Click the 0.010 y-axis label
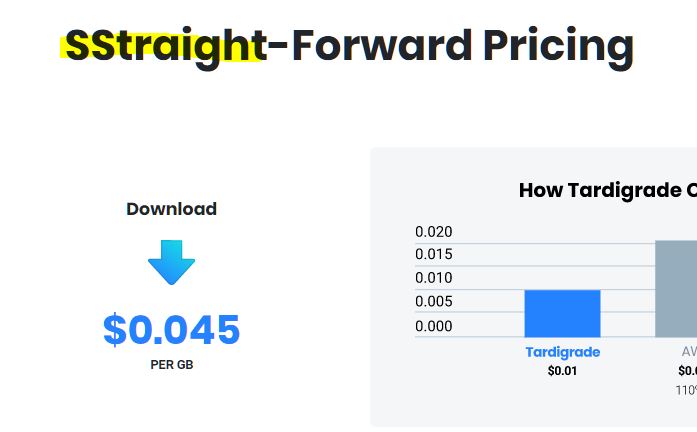The image size is (697, 432). tap(434, 278)
